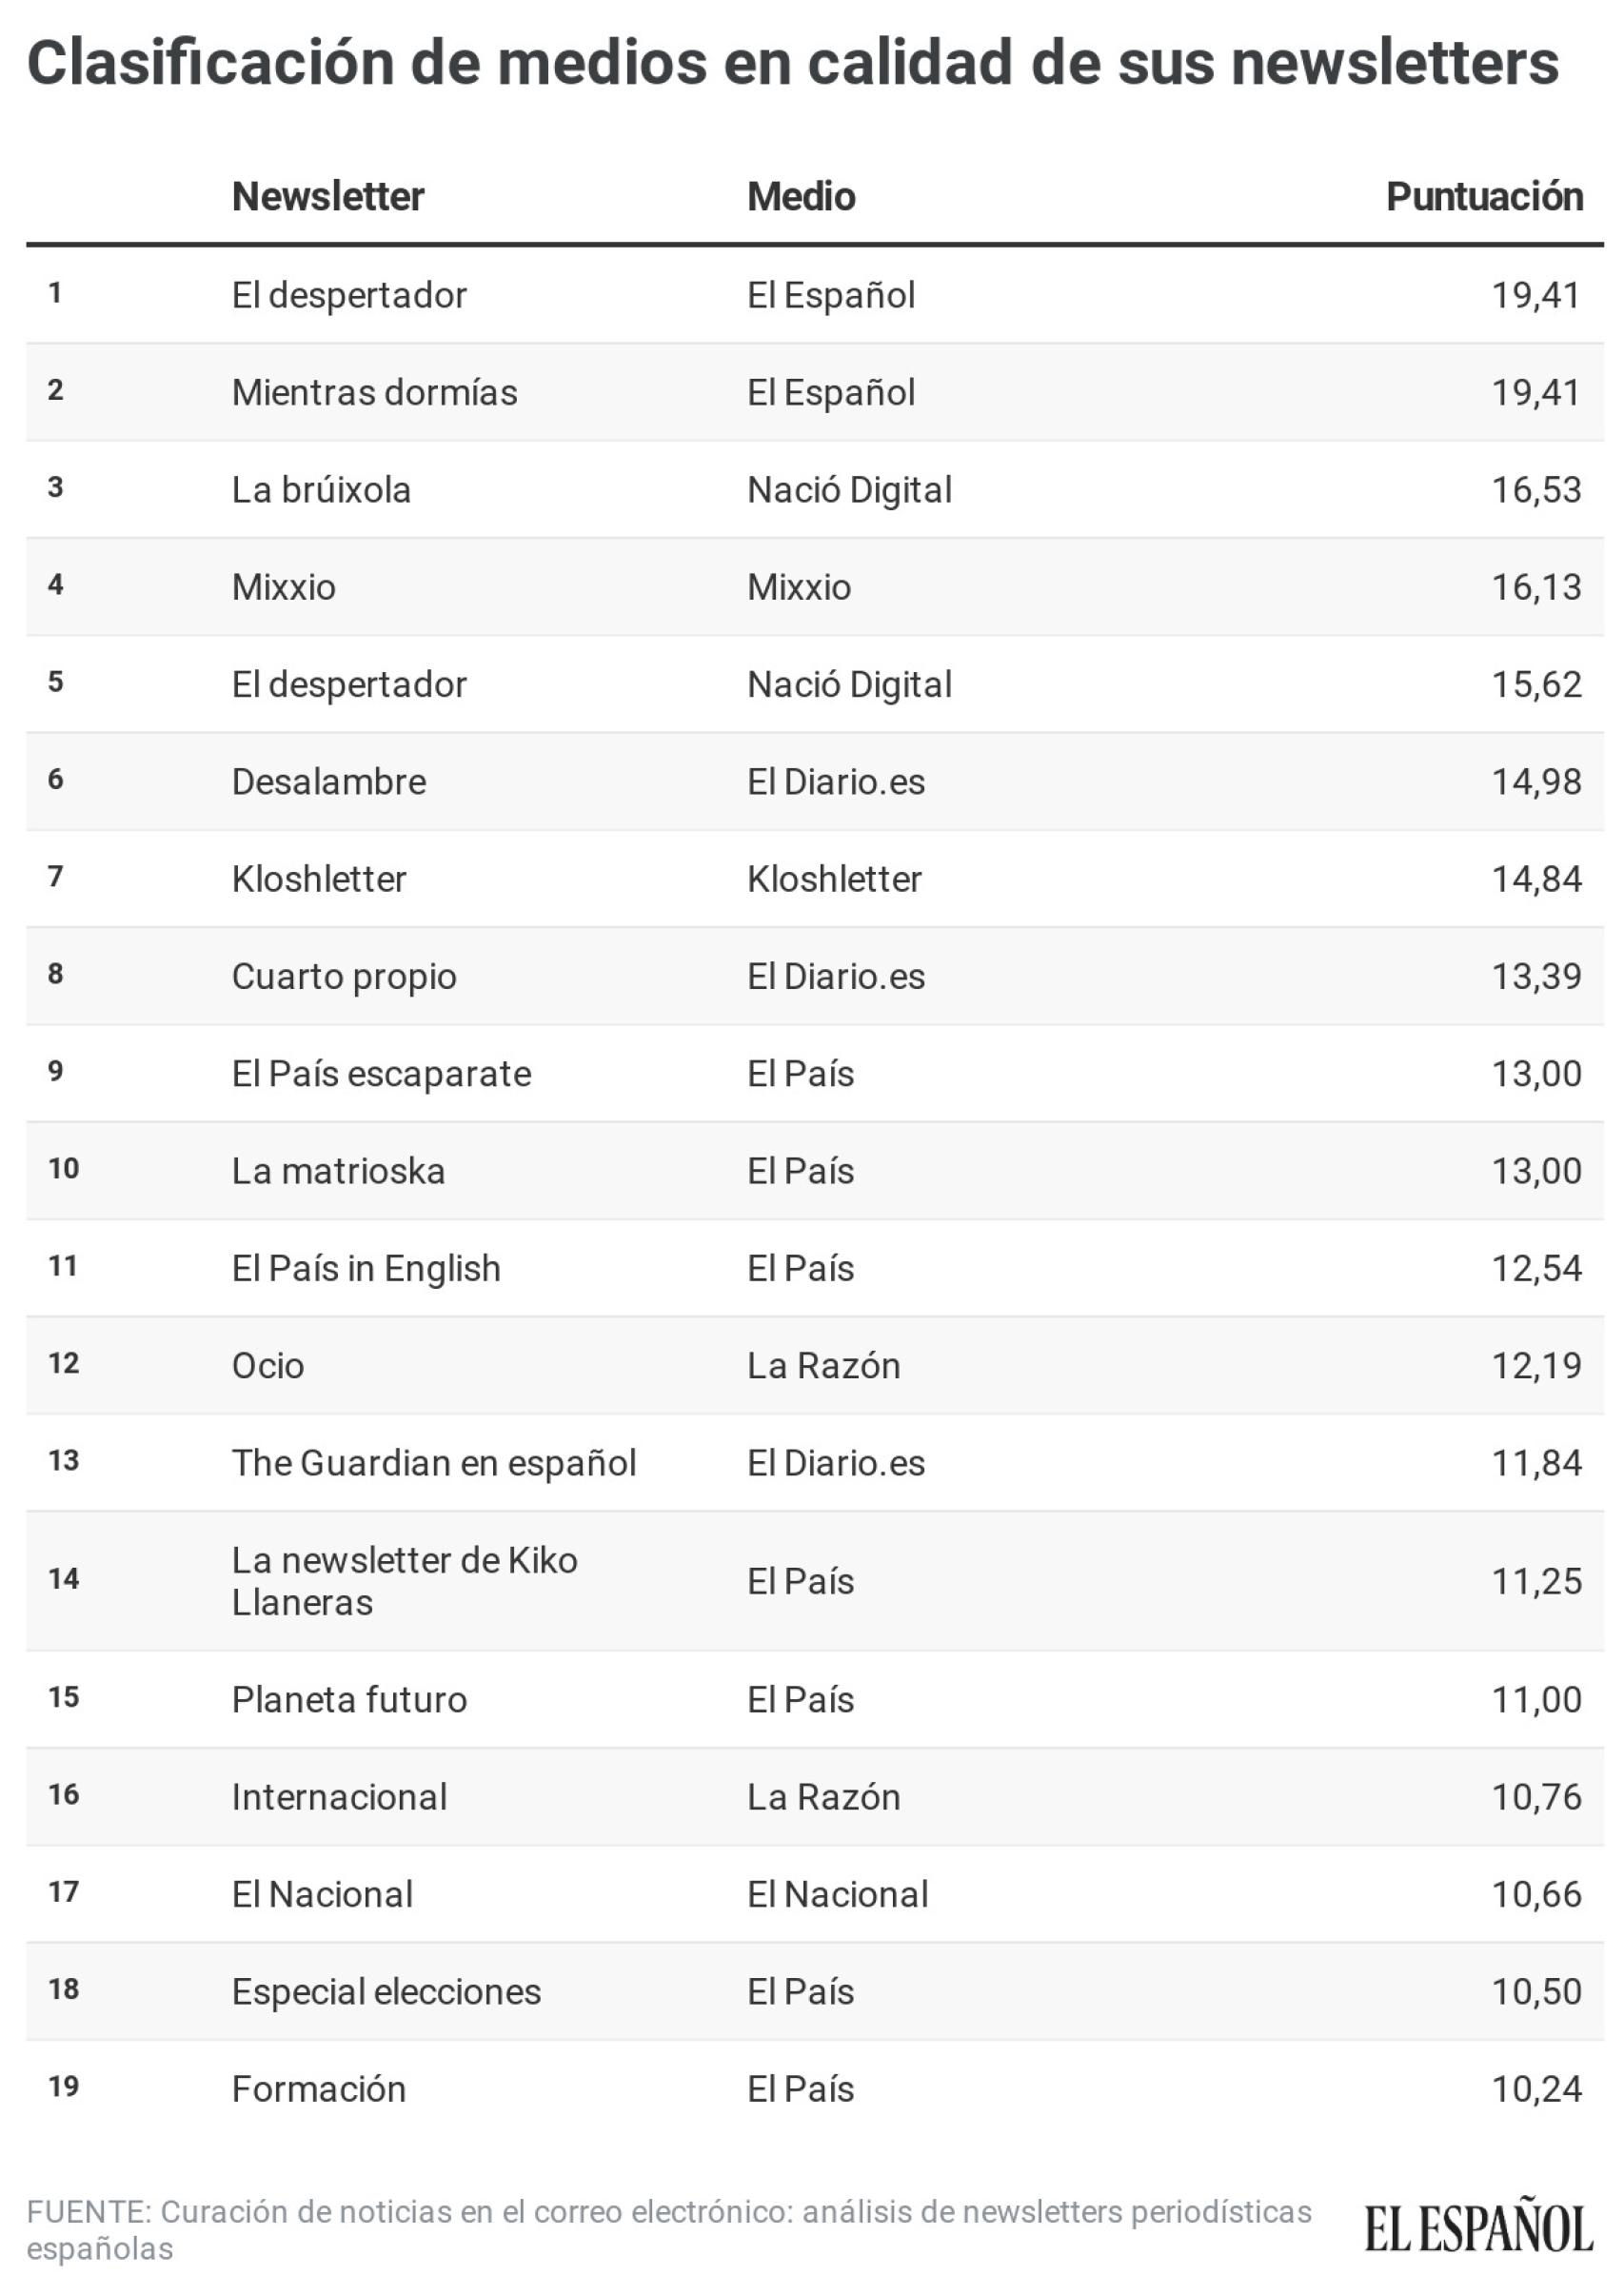The width and height of the screenshot is (1624, 2295).
Task: Click the Kloshletter newsletter name
Action: click(x=319, y=879)
